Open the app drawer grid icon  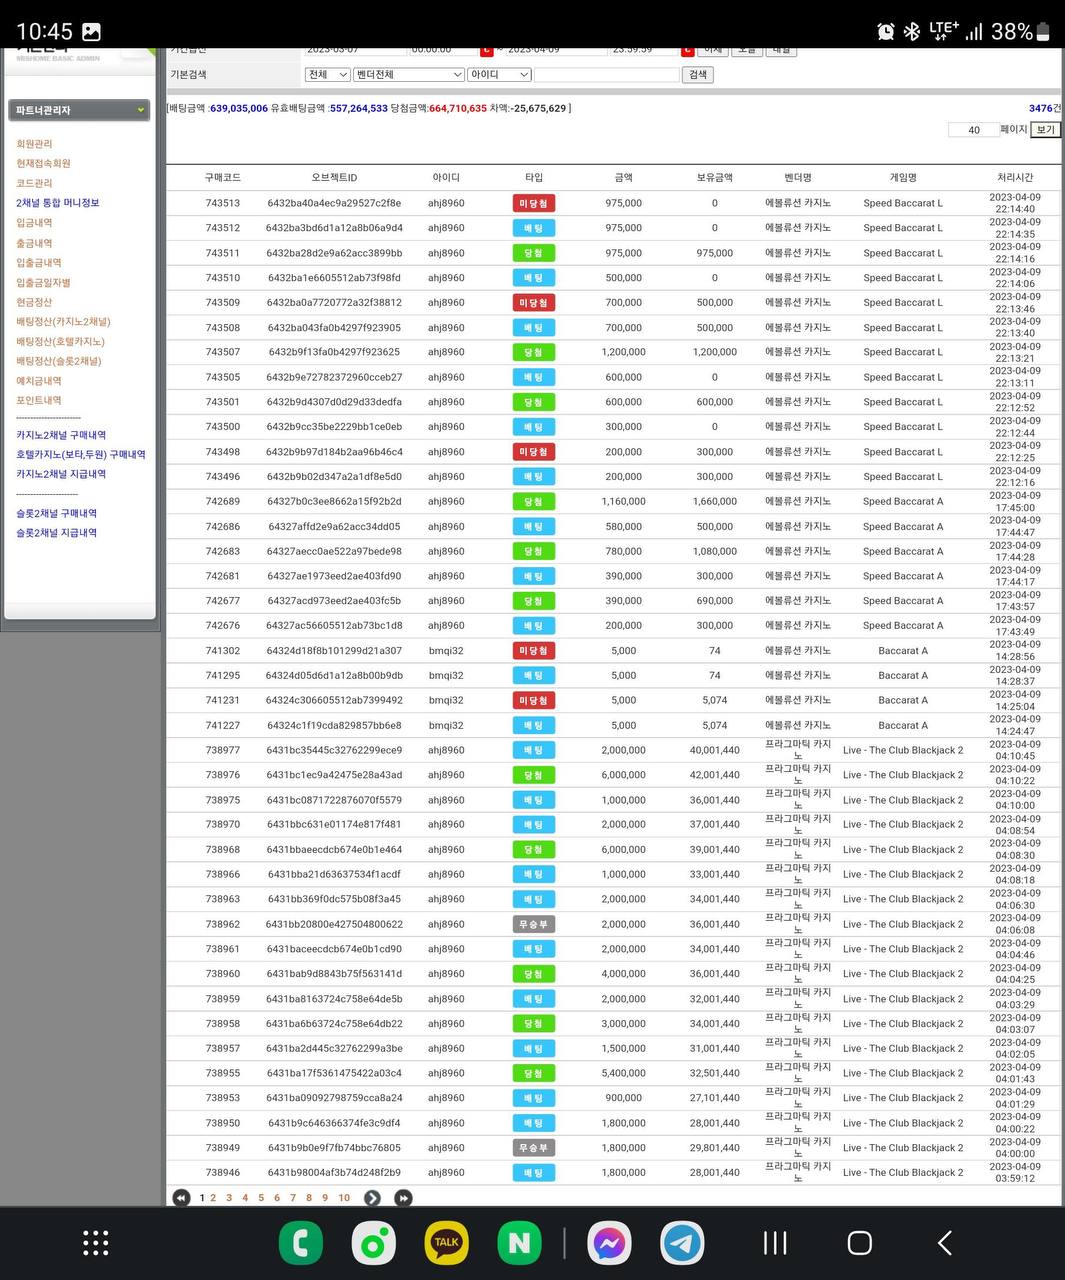click(x=95, y=1243)
